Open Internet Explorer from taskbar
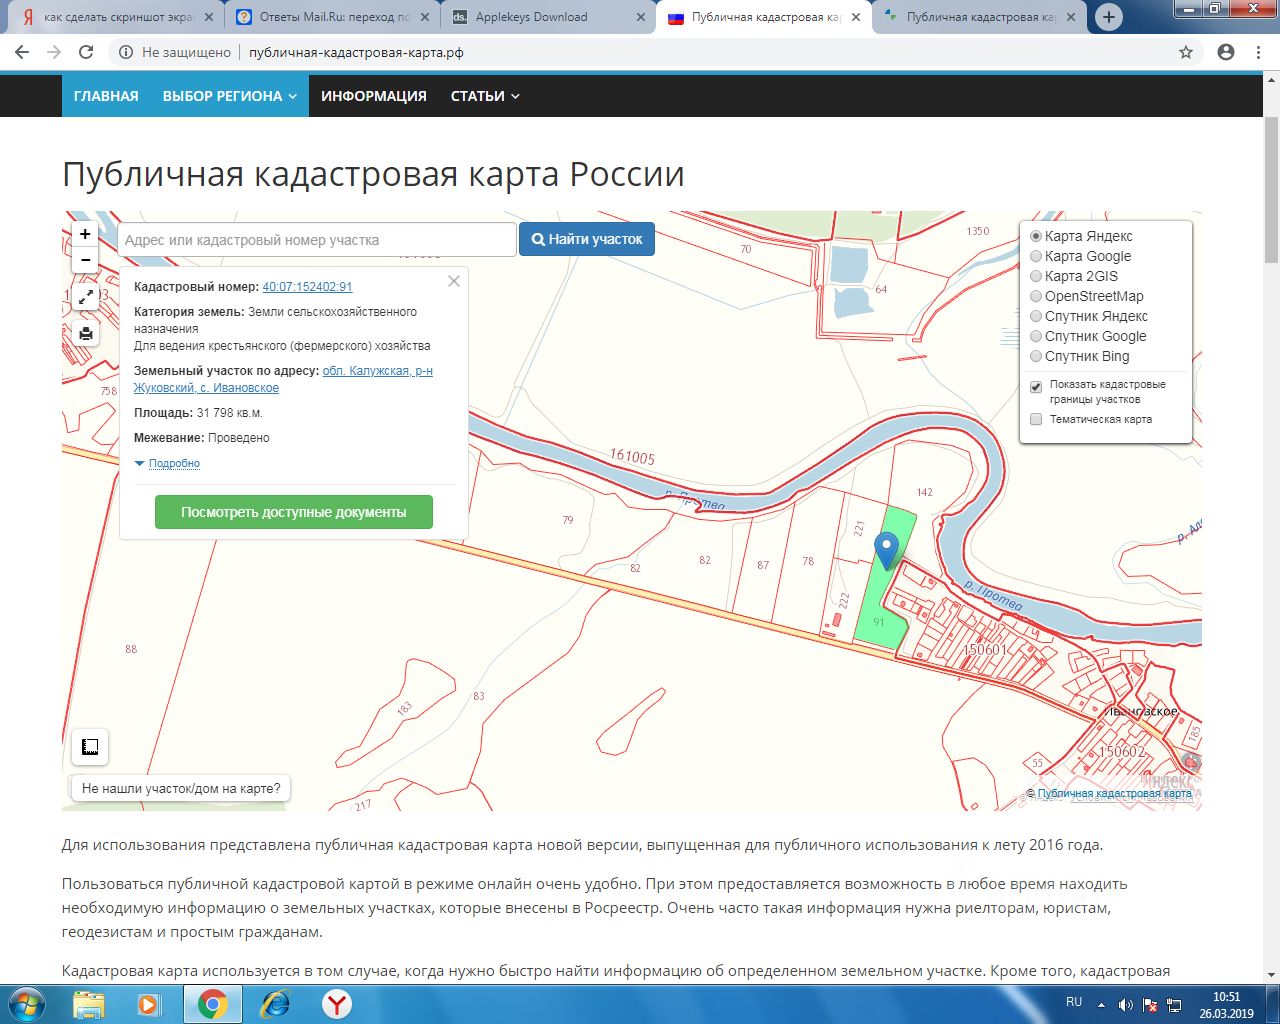 (x=275, y=1004)
